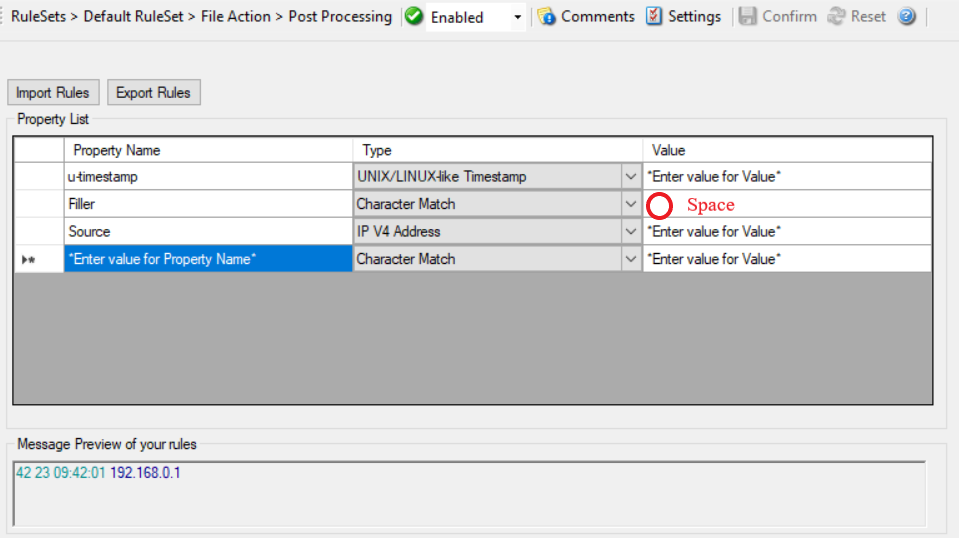The height and width of the screenshot is (538, 959).
Task: Select the Filler property name cell
Action: pos(207,204)
